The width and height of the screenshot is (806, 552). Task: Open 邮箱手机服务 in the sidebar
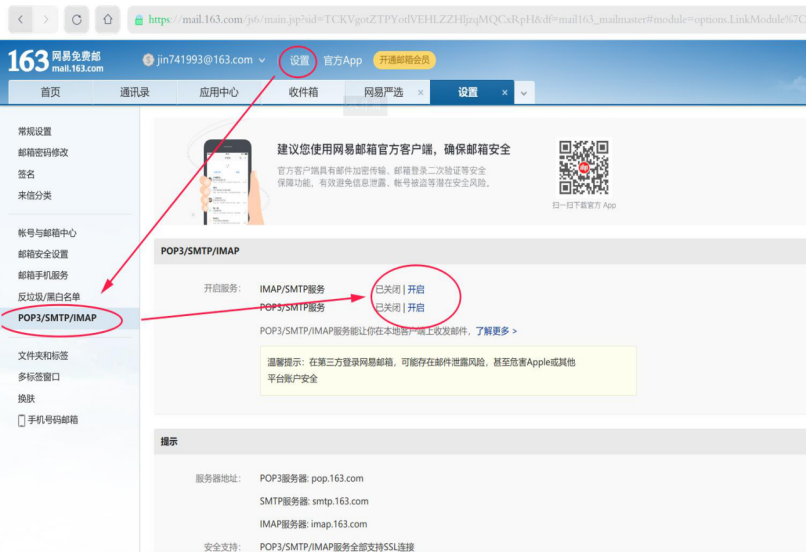point(43,275)
